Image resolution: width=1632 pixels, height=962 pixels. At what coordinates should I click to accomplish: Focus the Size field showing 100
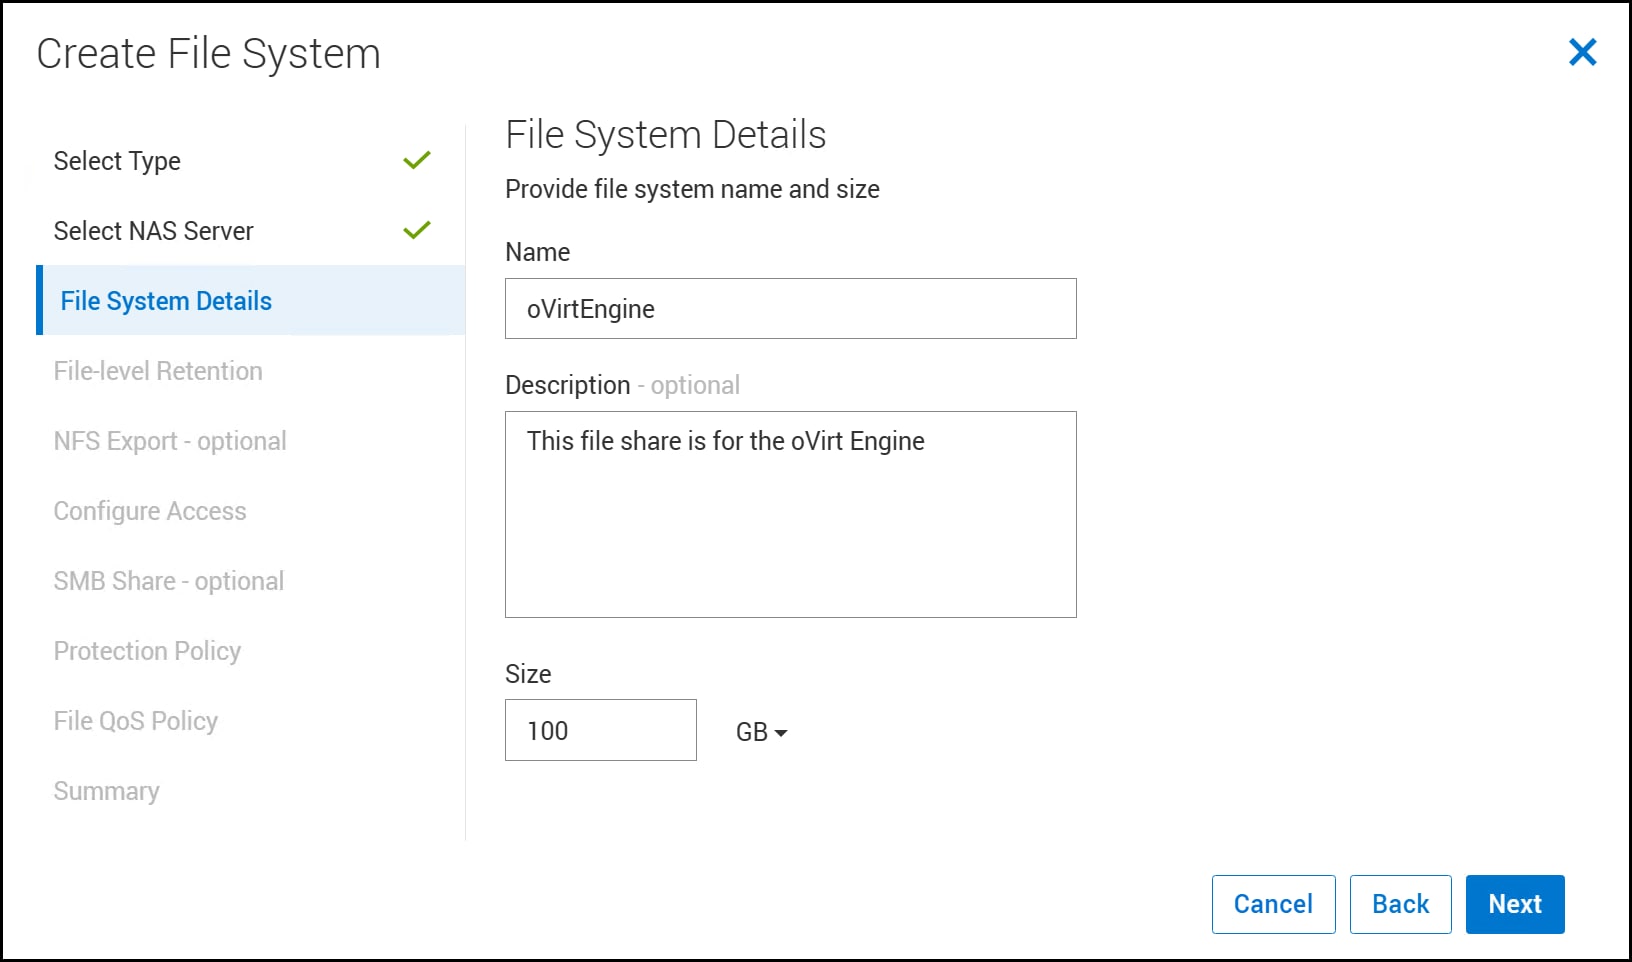(x=601, y=730)
